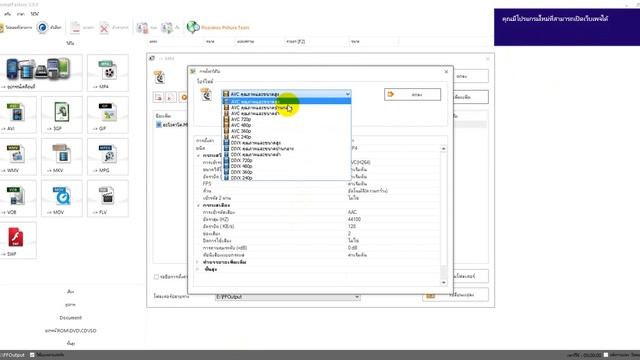The height and width of the screenshot is (360, 640).
Task: Choose the GIF conversion tile
Action: tap(108, 115)
